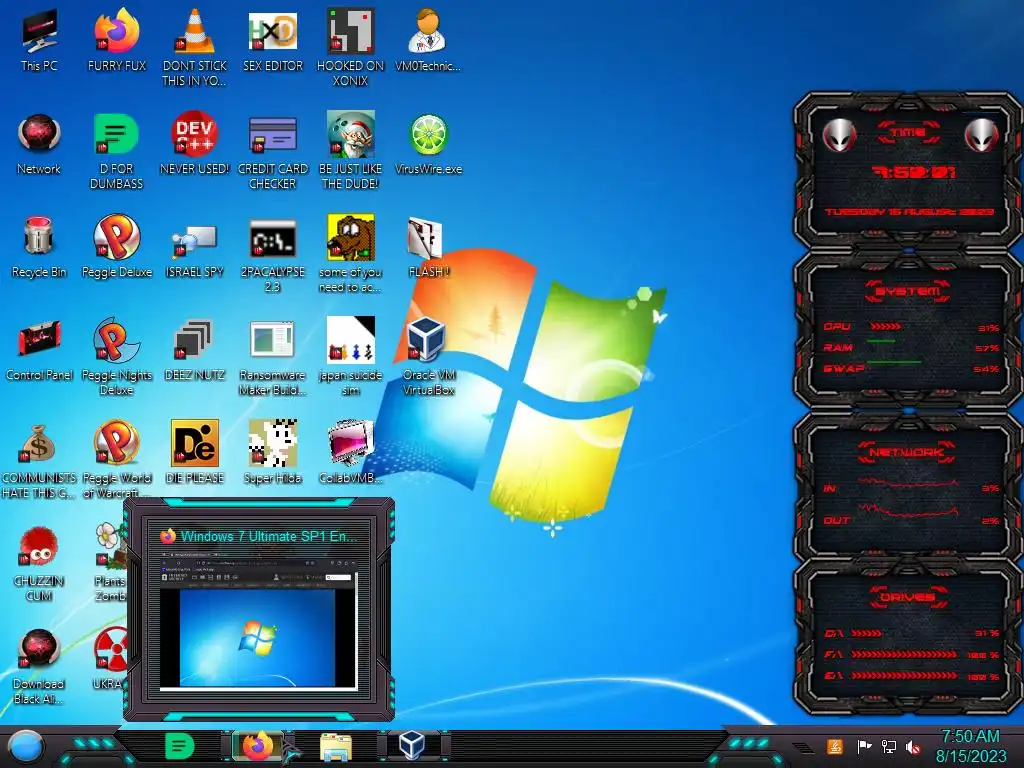Click the orange Java tray icon

(835, 746)
